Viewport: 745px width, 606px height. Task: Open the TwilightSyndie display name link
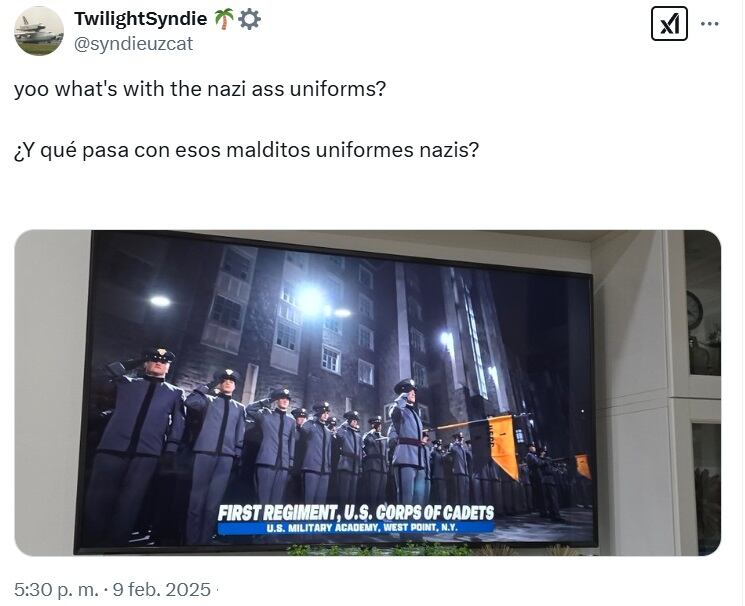(140, 19)
